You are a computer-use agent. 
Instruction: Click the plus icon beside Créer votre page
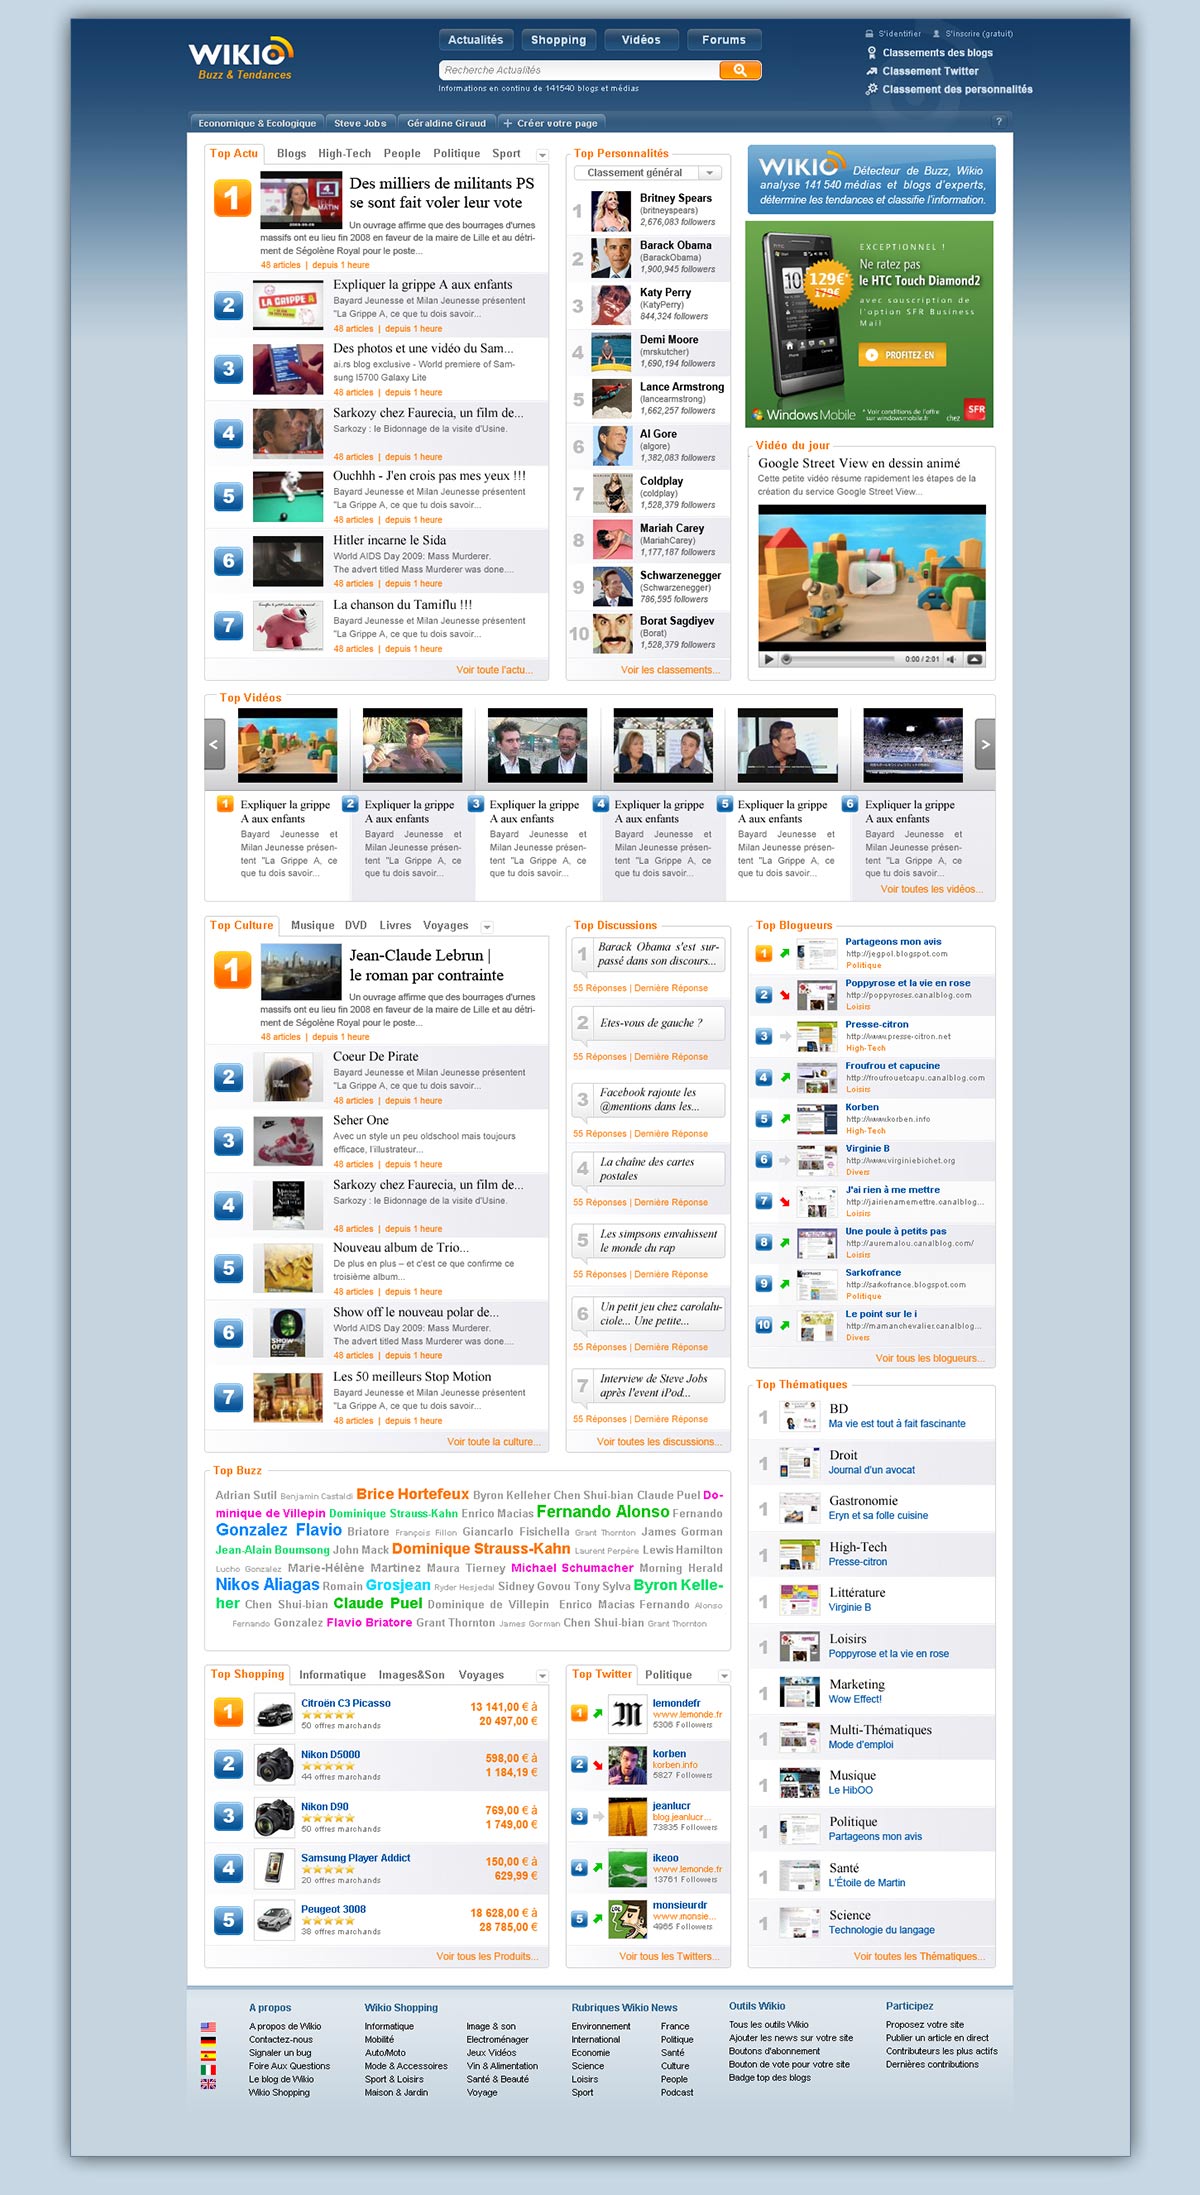click(x=508, y=123)
